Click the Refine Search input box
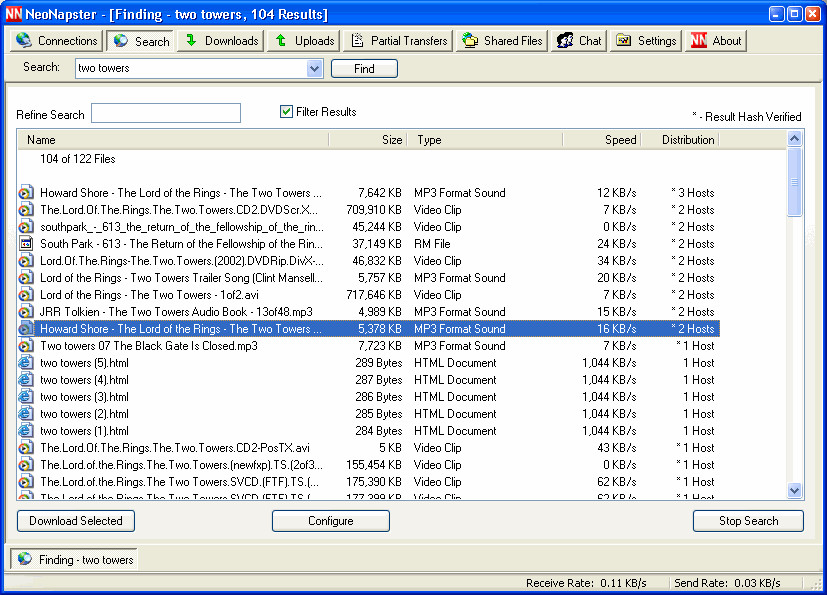This screenshot has width=827, height=595. (166, 113)
